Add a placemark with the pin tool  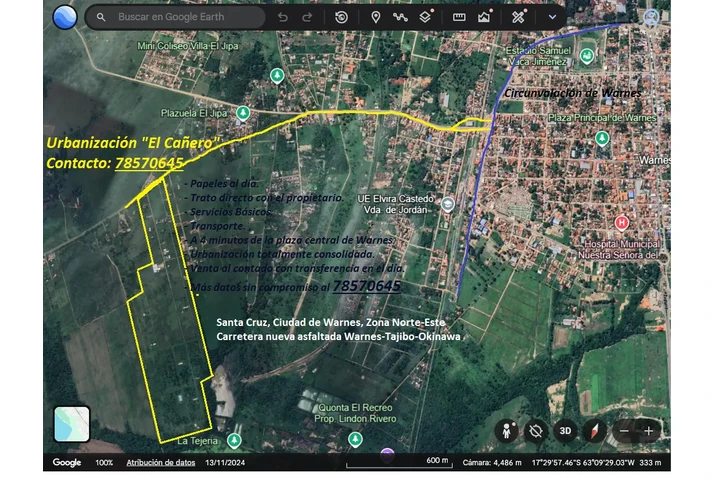(376, 17)
